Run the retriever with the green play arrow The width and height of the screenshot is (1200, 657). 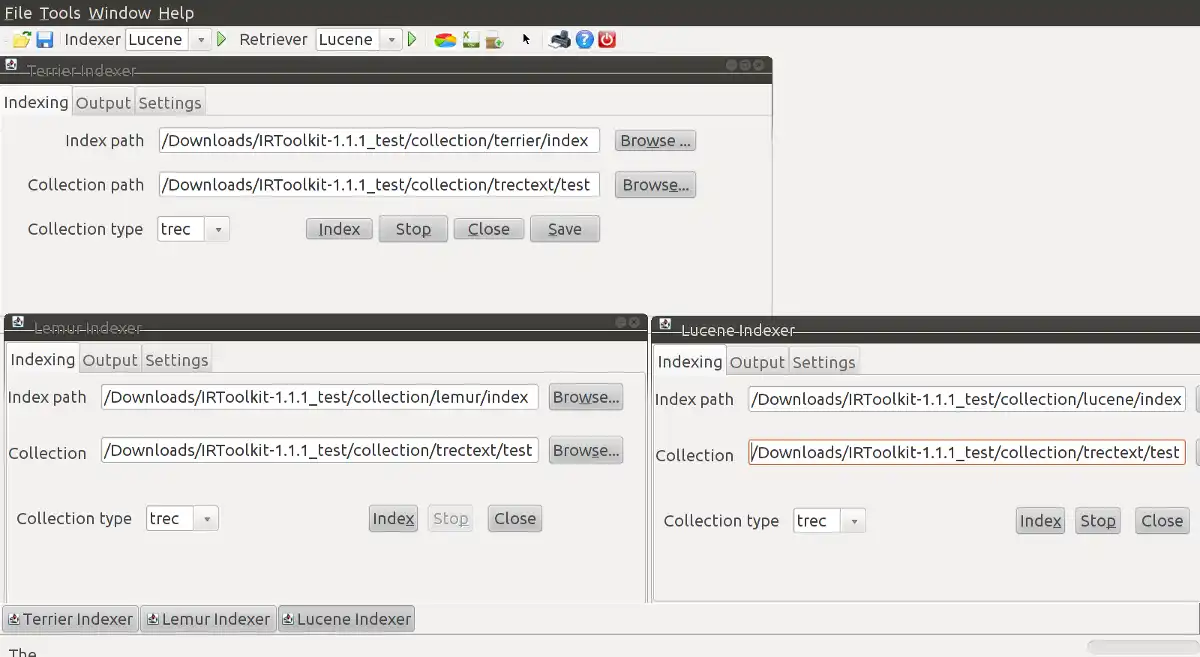(x=411, y=40)
